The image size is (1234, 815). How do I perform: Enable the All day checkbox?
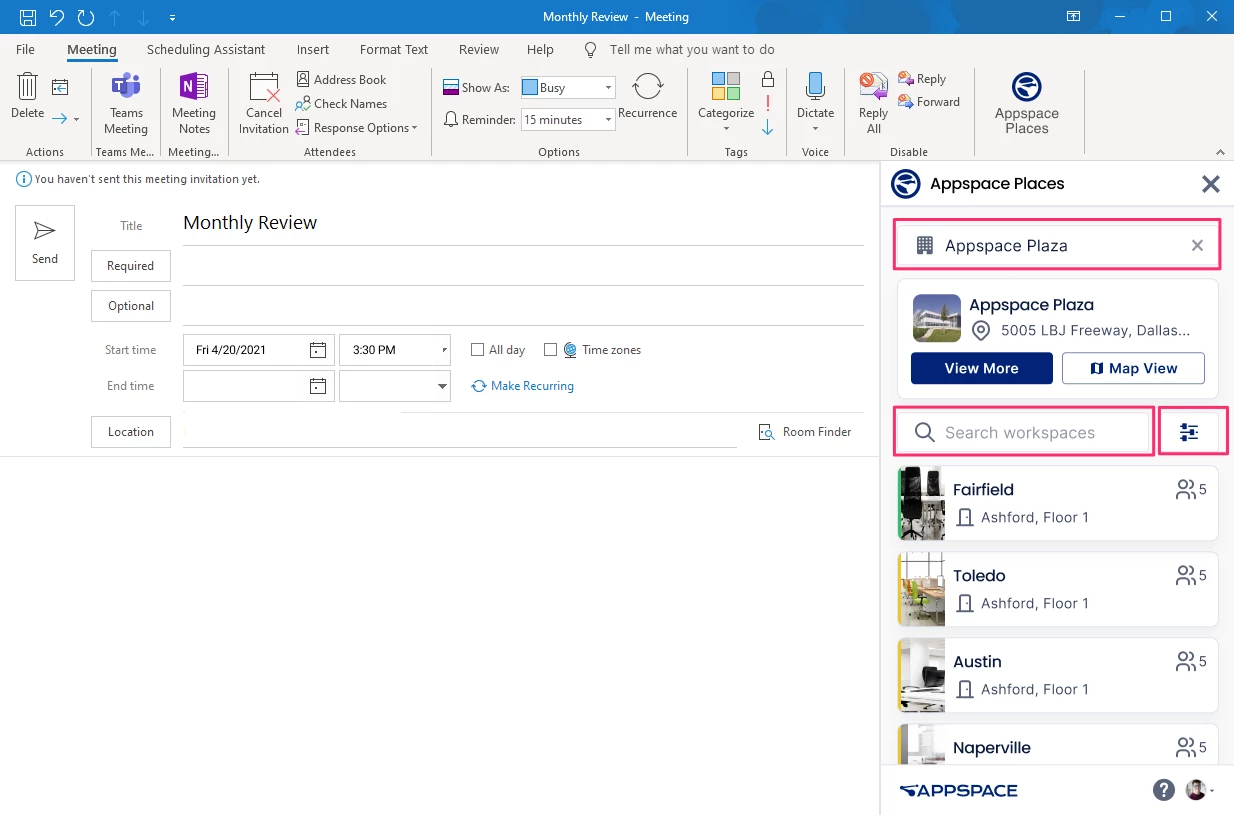(477, 350)
